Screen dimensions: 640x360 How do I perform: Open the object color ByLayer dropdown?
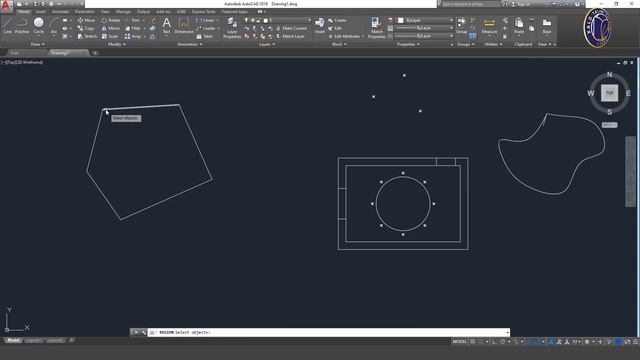click(425, 20)
